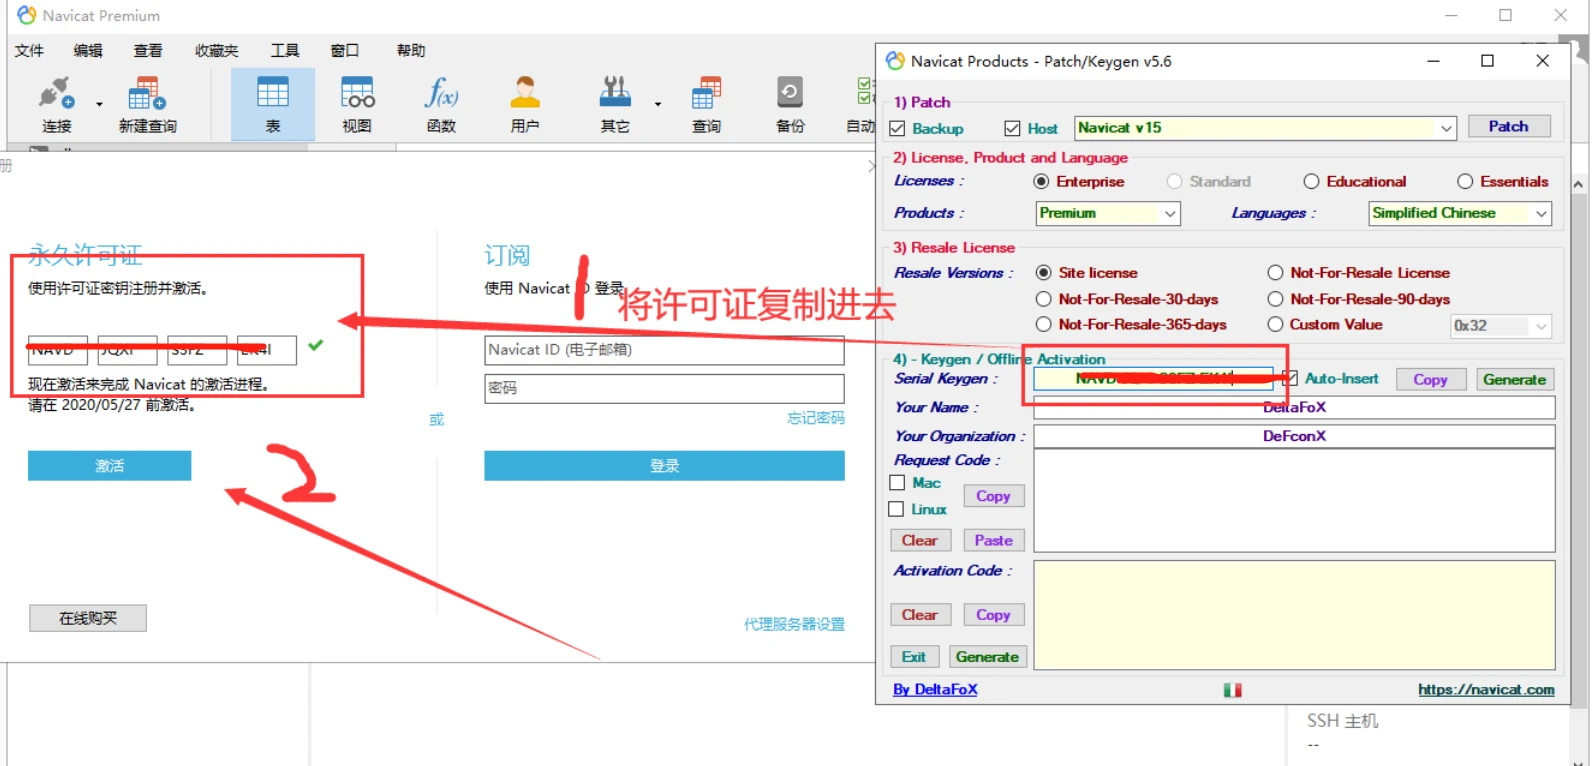The height and width of the screenshot is (766, 1595).
Task: Click Copy button under Mac checkbox
Action: (x=993, y=496)
